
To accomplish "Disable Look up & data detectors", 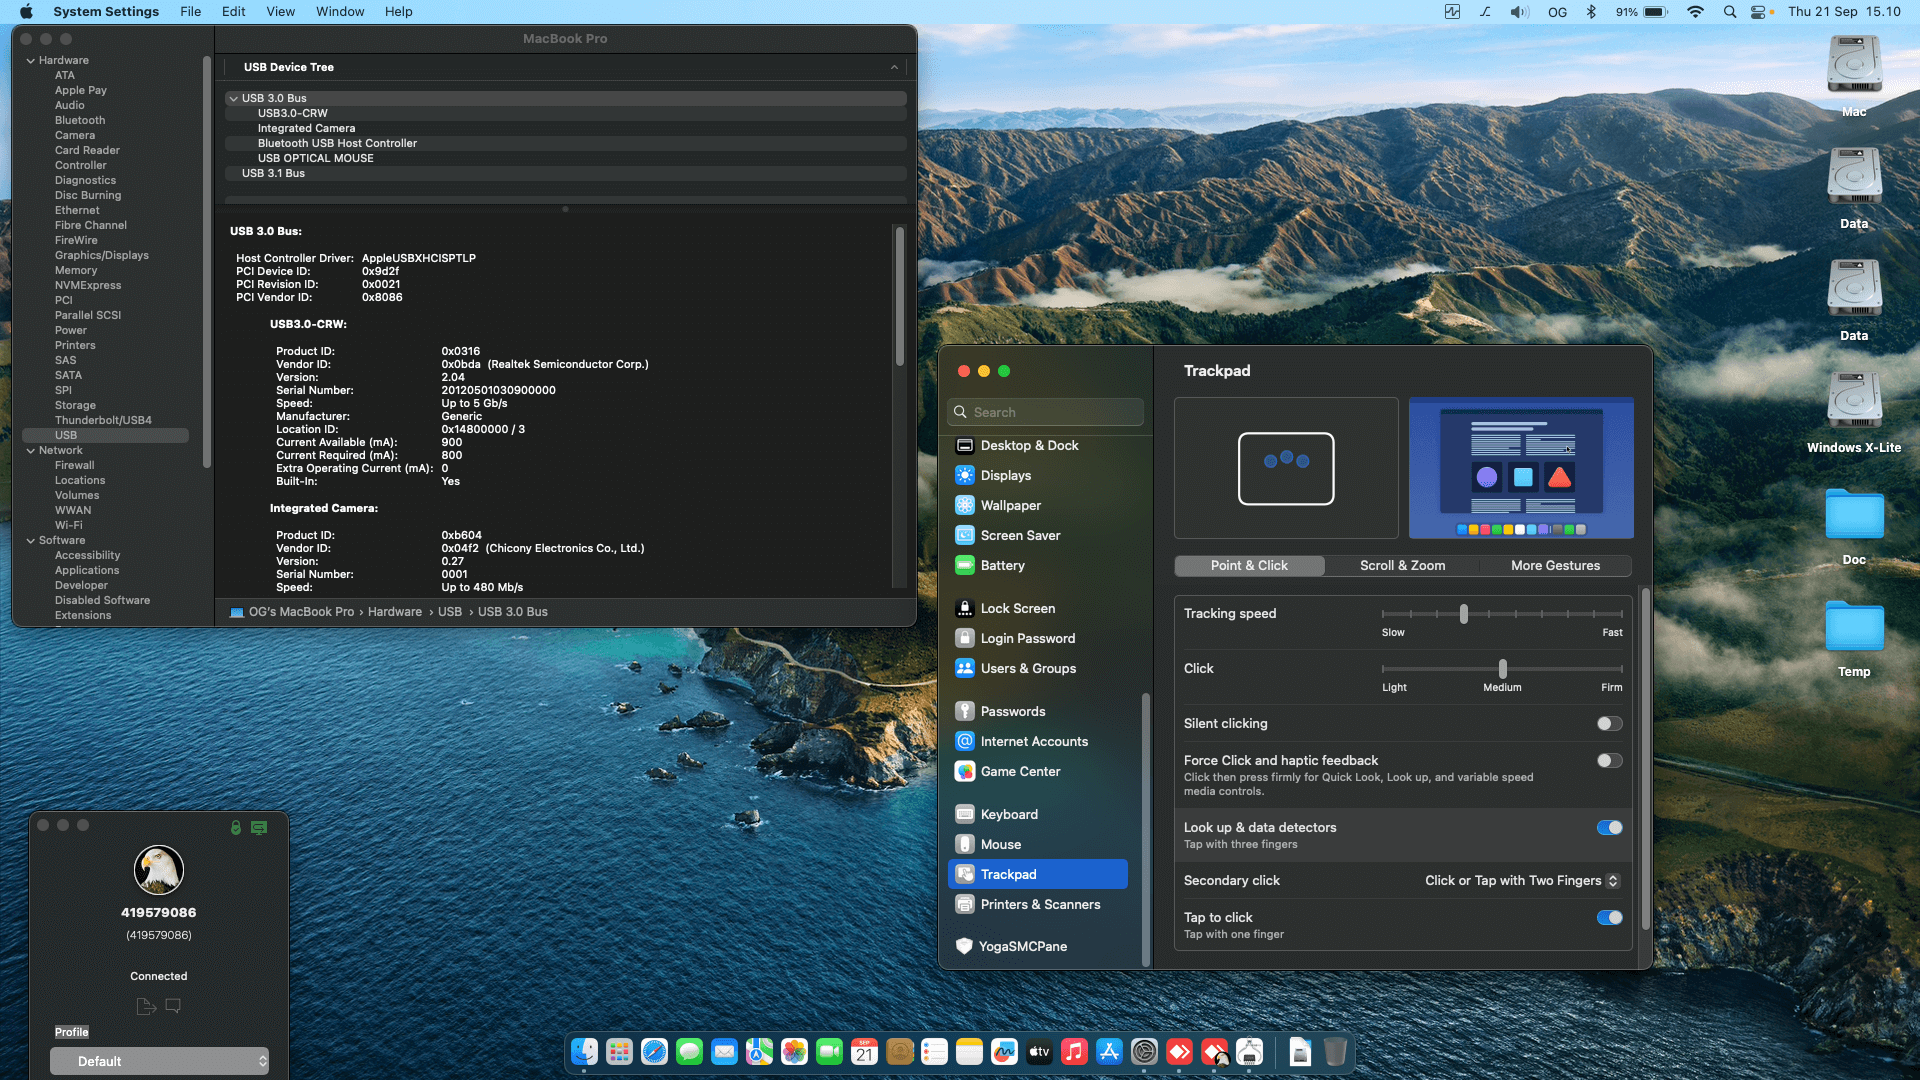I will (1609, 828).
